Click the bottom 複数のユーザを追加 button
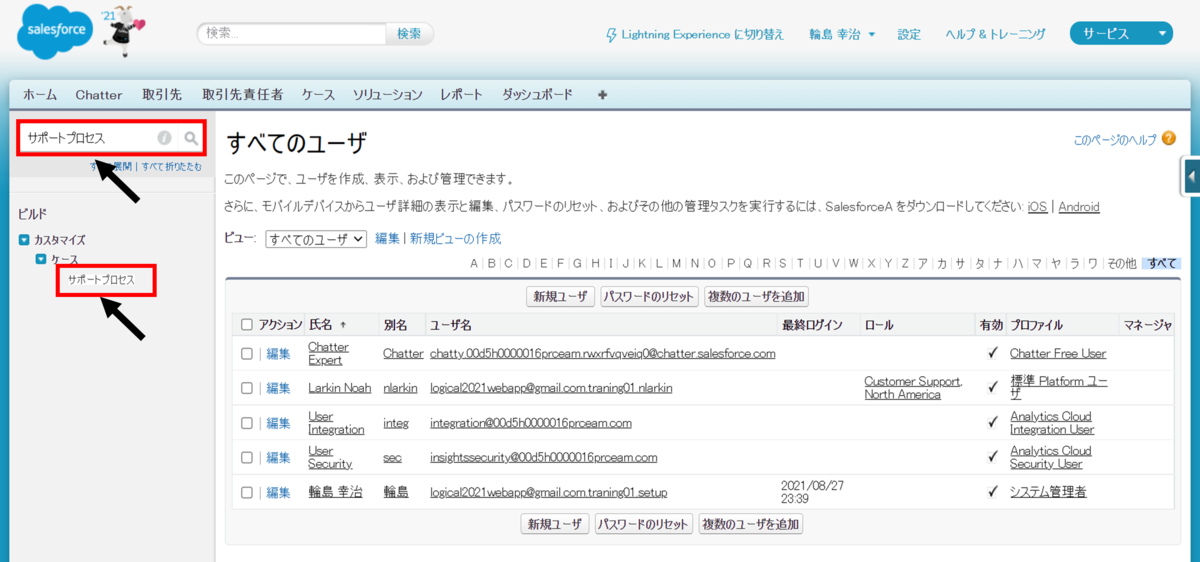 coord(750,524)
